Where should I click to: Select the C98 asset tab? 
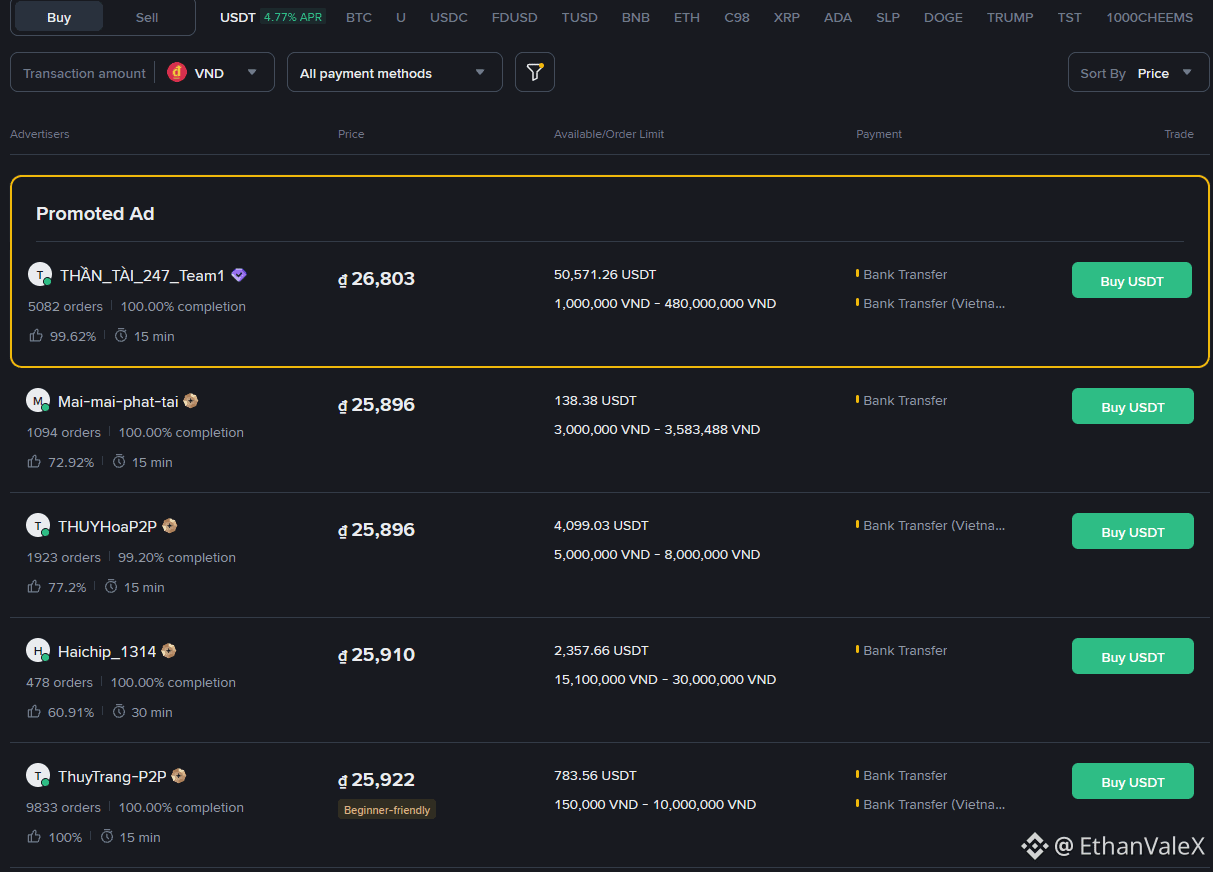tap(737, 17)
